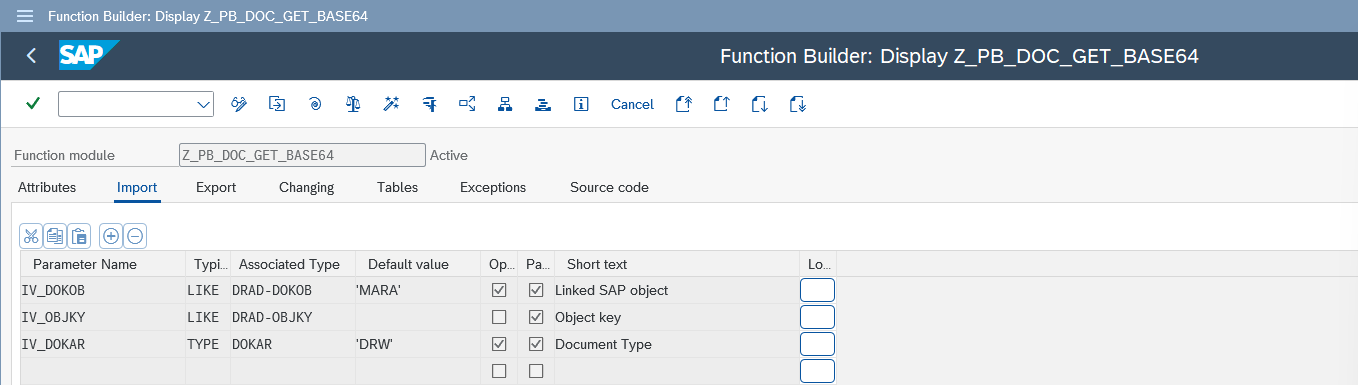Click the Object key short text
Screen dimensions: 1358x385
click(x=588, y=317)
